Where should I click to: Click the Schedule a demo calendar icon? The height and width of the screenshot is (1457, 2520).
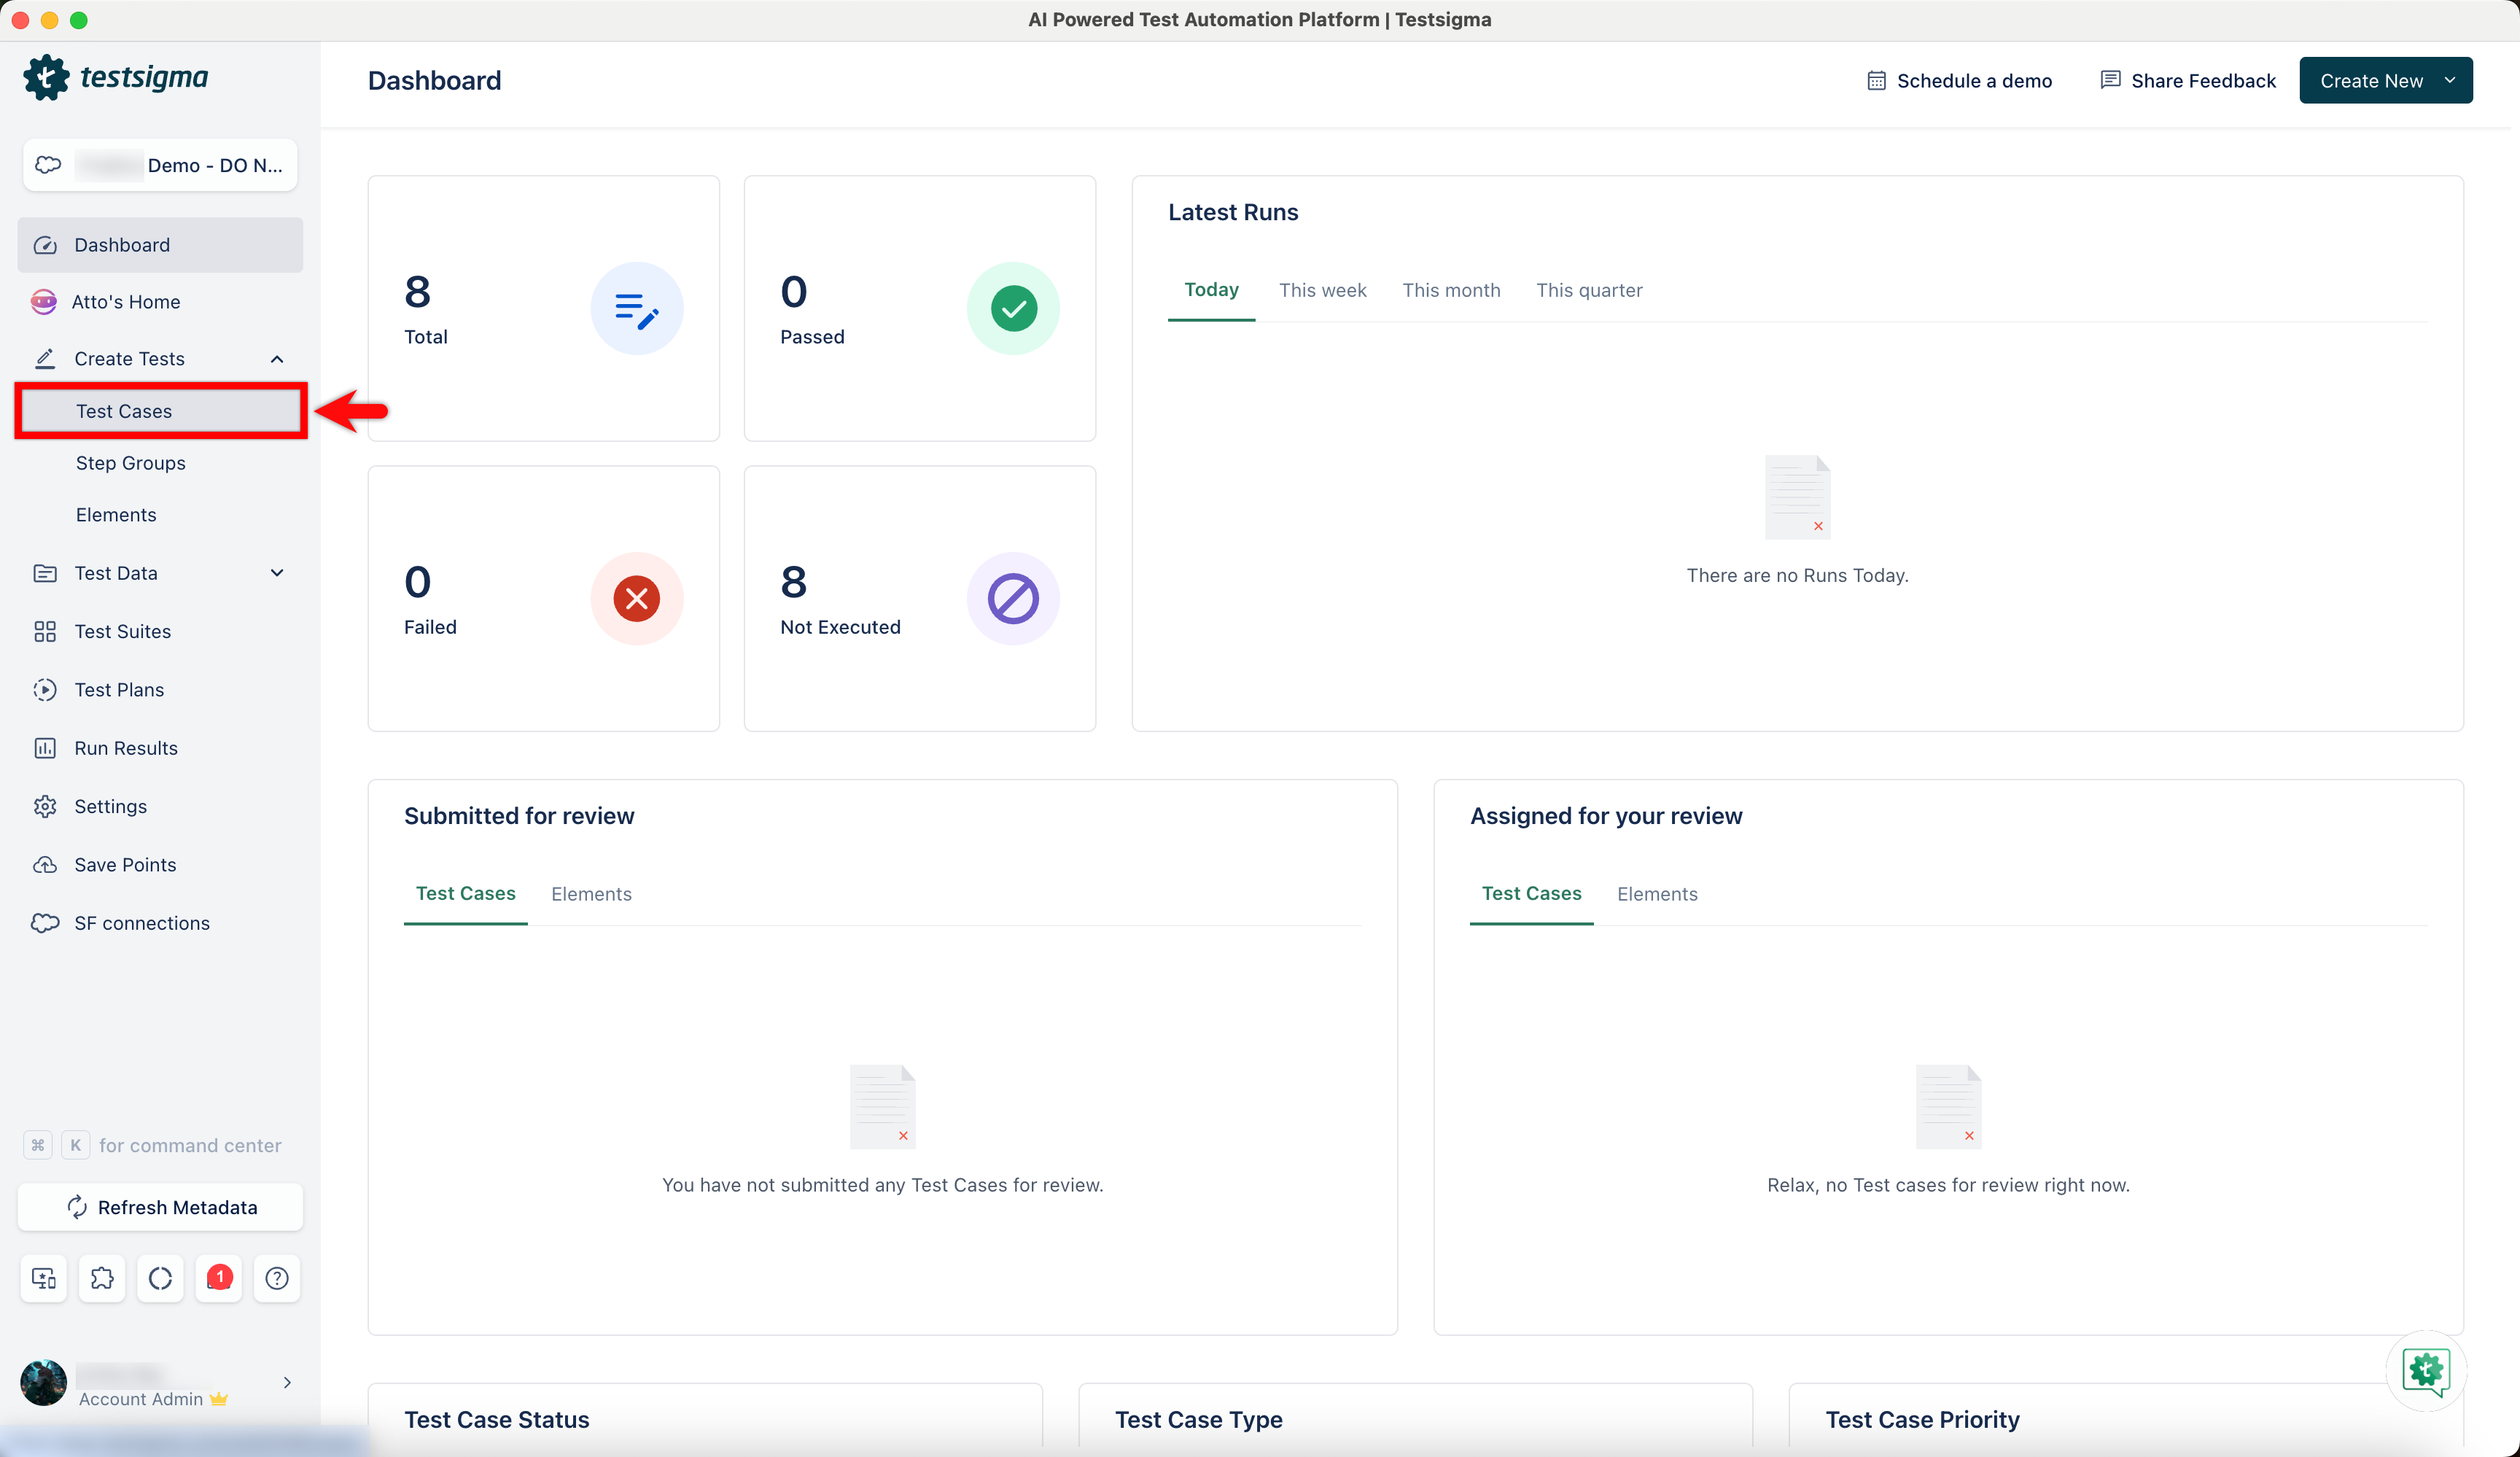click(x=1876, y=80)
